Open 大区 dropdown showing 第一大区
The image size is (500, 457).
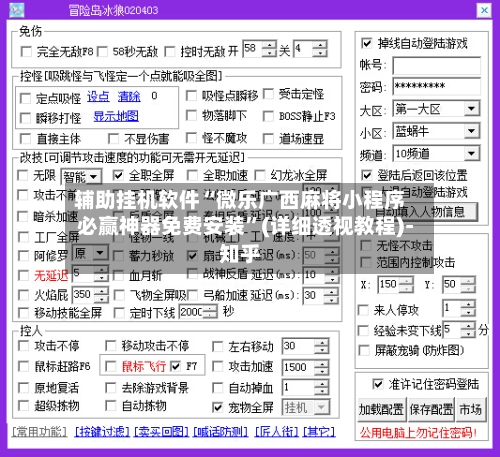tap(437, 109)
